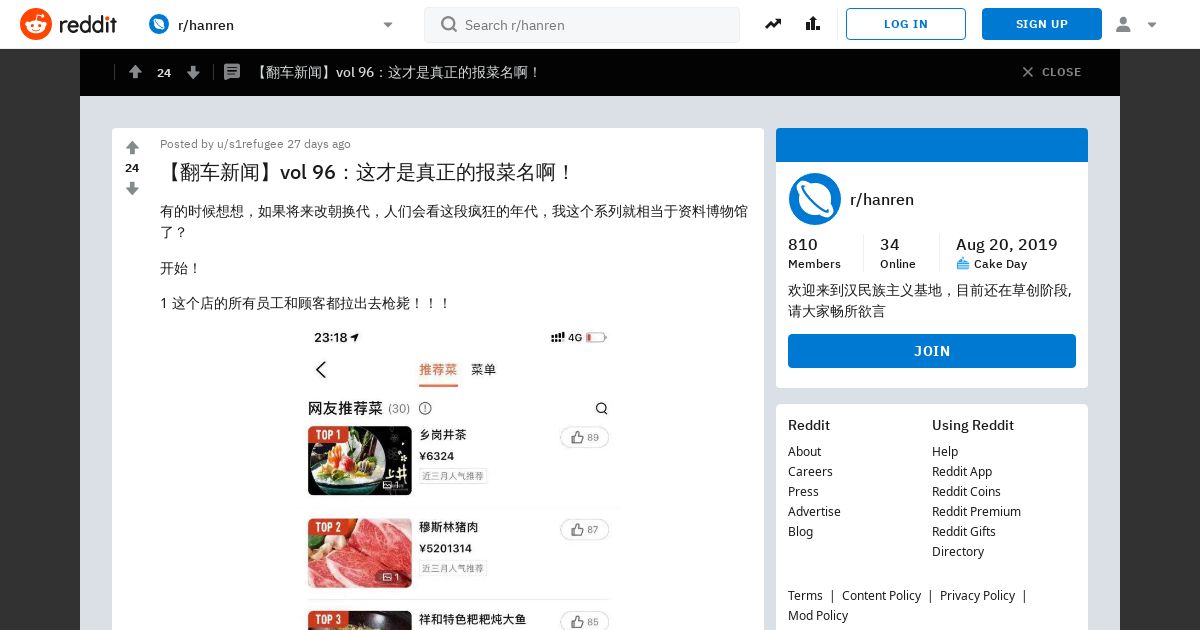Screen dimensions: 1200x630
Task: Open the Blog link
Action: [800, 531]
